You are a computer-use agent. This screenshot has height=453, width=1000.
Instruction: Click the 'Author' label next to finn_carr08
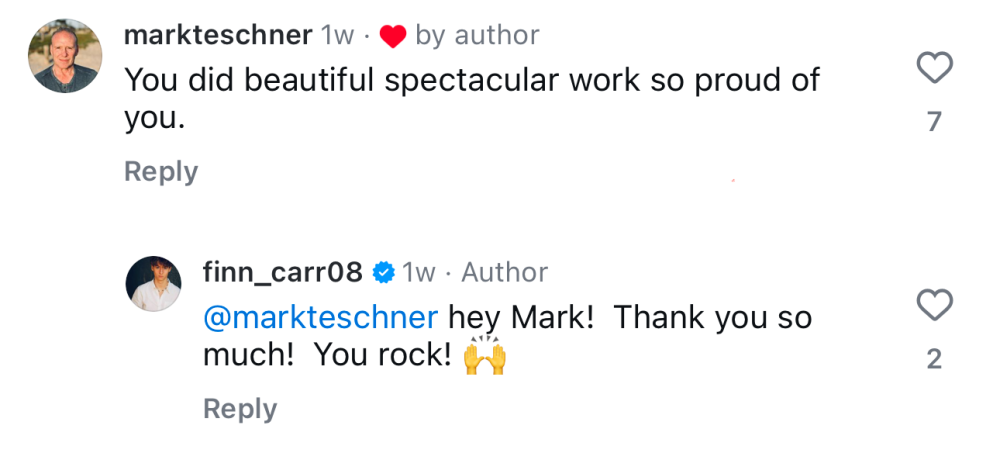click(x=504, y=272)
